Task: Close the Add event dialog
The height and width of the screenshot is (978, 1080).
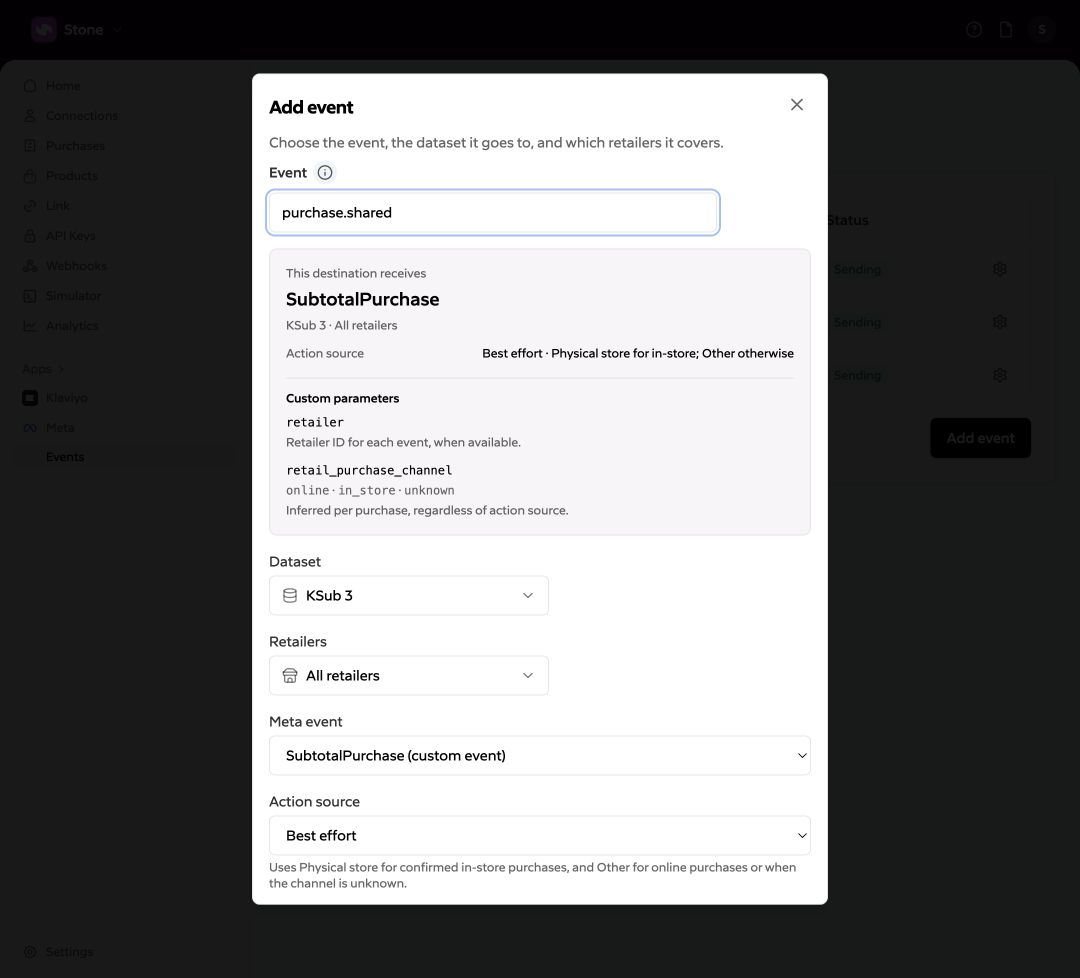Action: click(796, 105)
